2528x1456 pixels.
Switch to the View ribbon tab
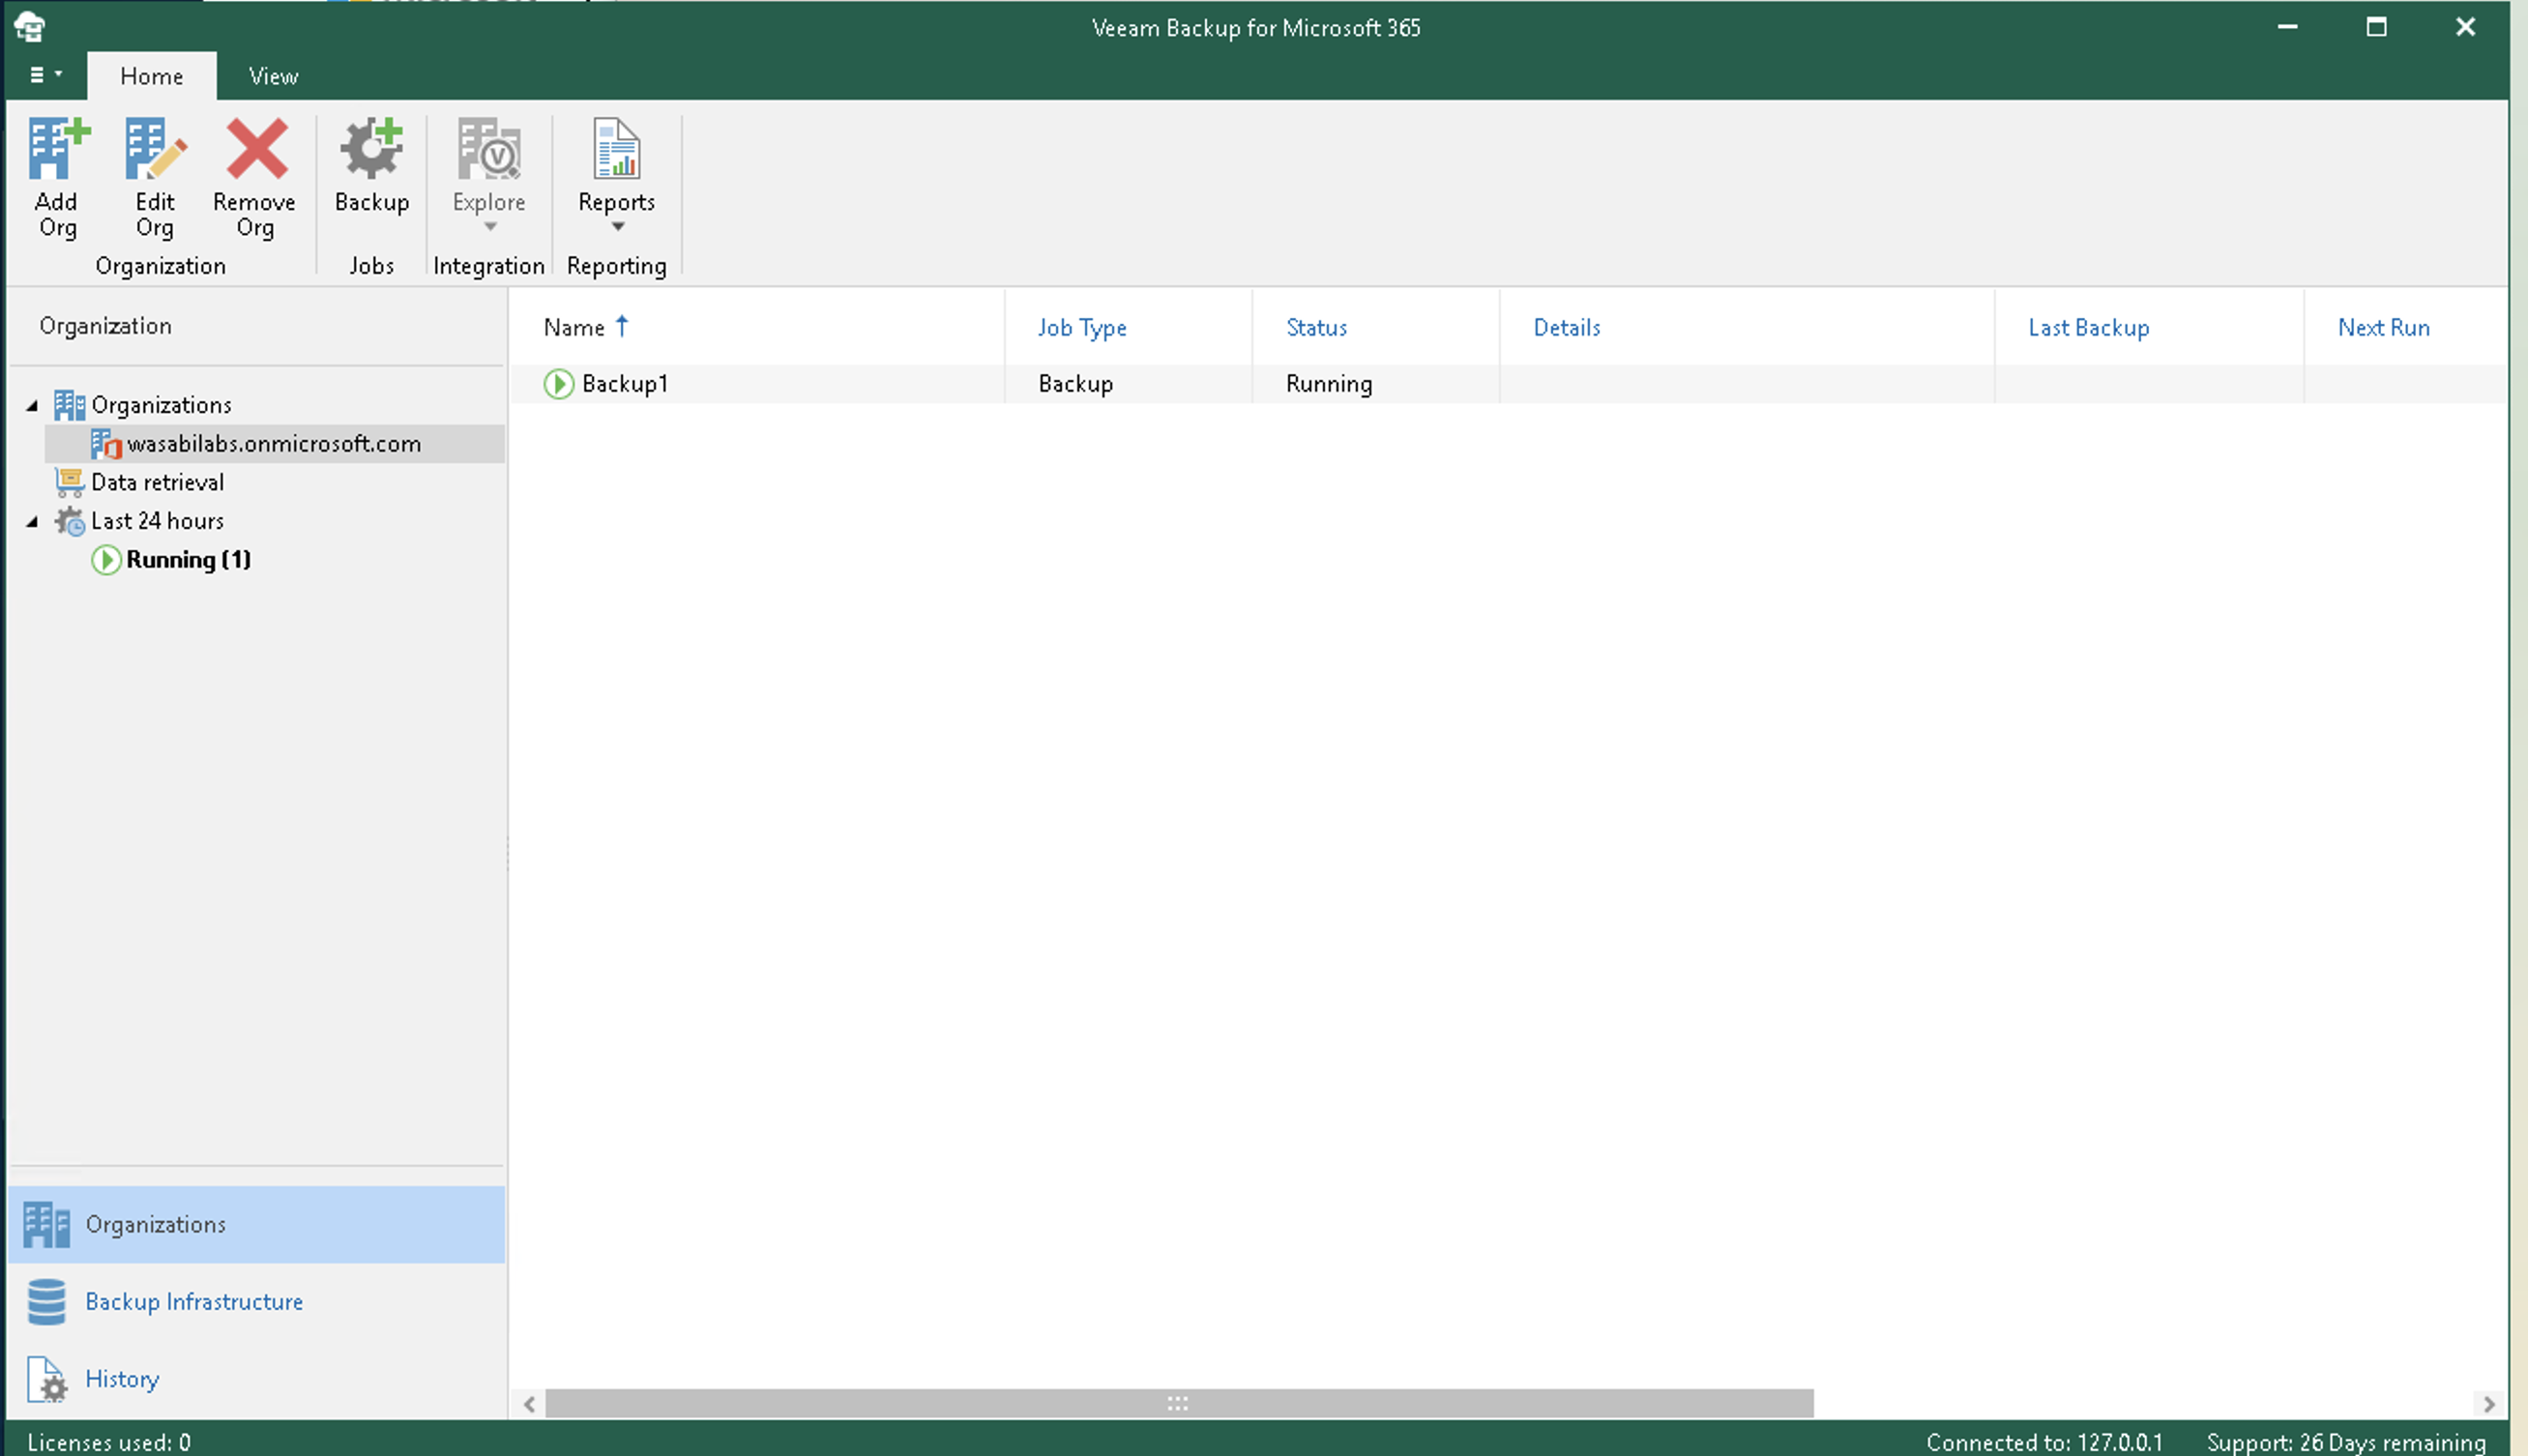pos(273,76)
